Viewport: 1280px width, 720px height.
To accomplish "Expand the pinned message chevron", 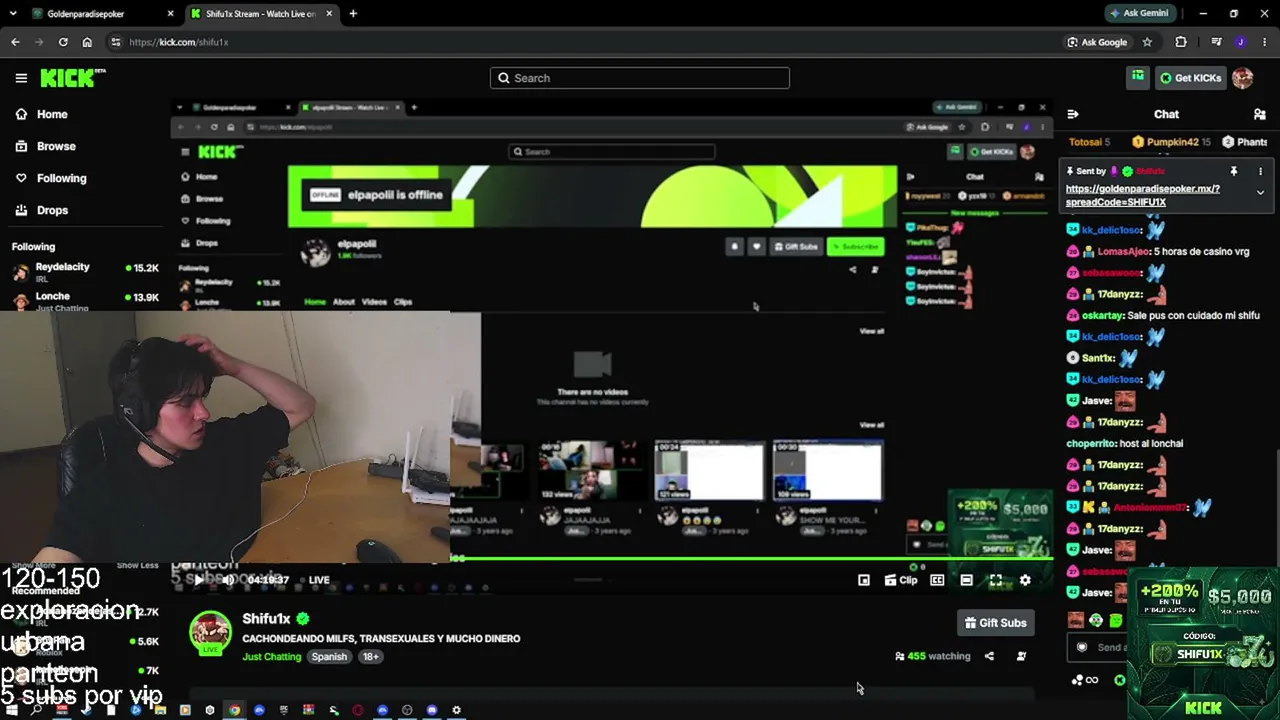I will [1260, 192].
